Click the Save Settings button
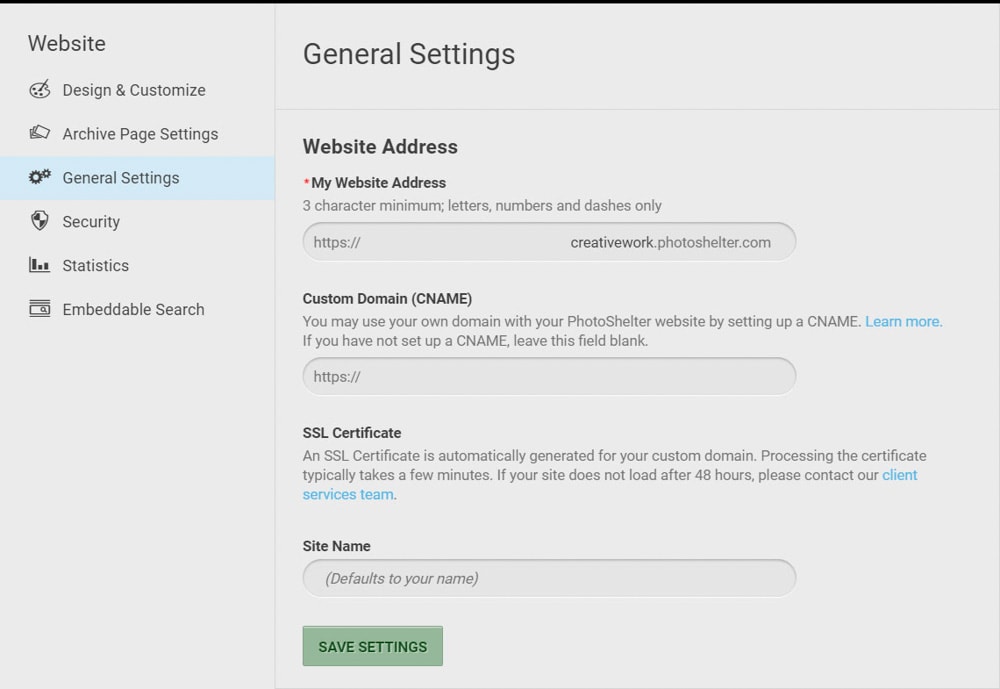This screenshot has height=689, width=1000. [x=372, y=646]
